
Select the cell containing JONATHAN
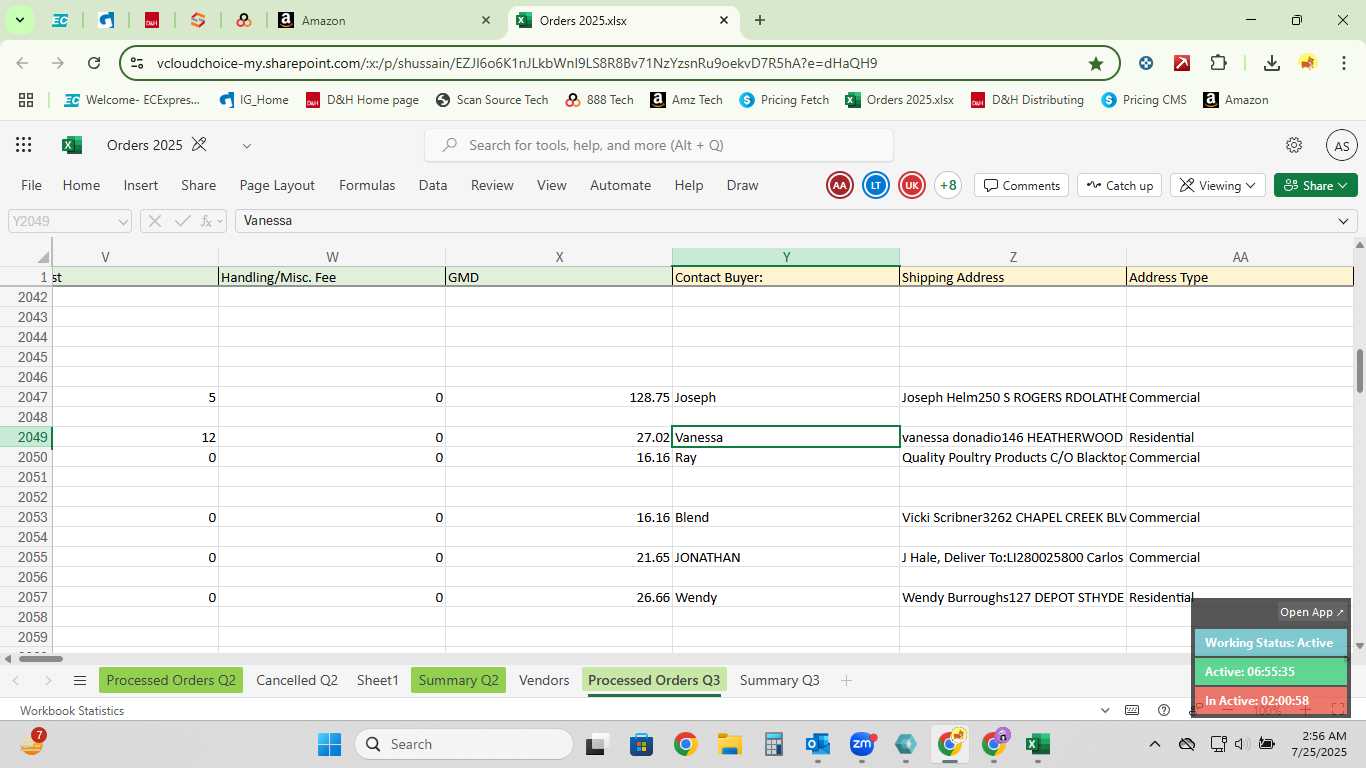(786, 557)
